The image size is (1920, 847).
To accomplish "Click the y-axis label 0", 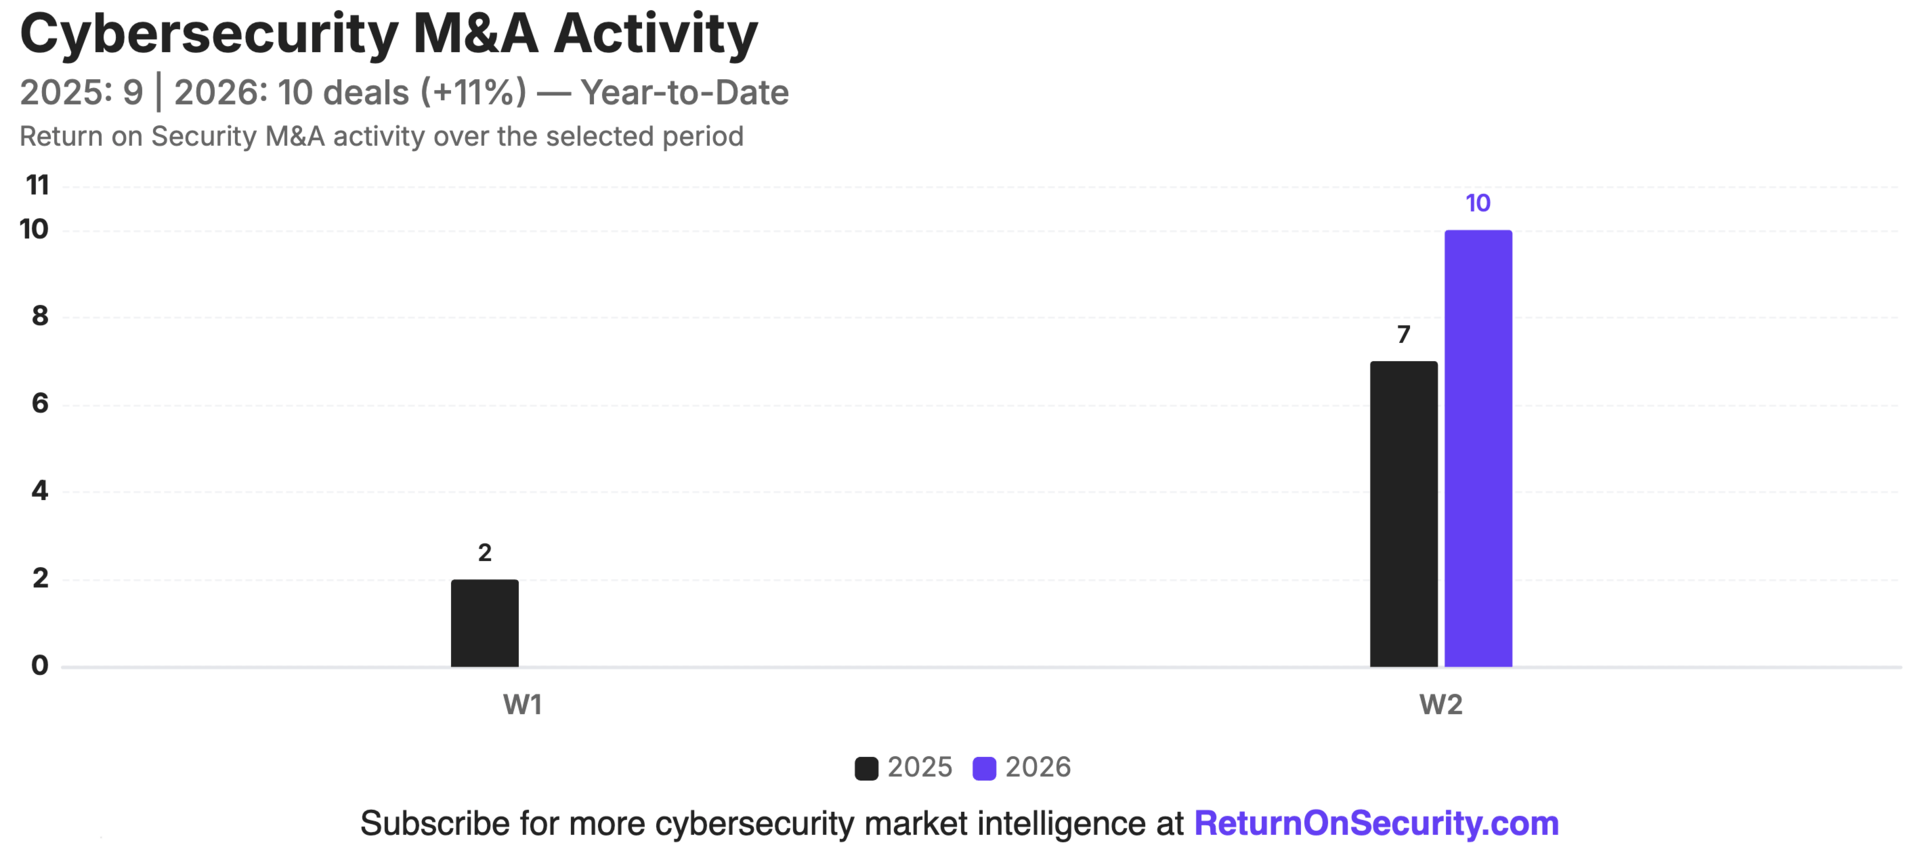I will (40, 665).
